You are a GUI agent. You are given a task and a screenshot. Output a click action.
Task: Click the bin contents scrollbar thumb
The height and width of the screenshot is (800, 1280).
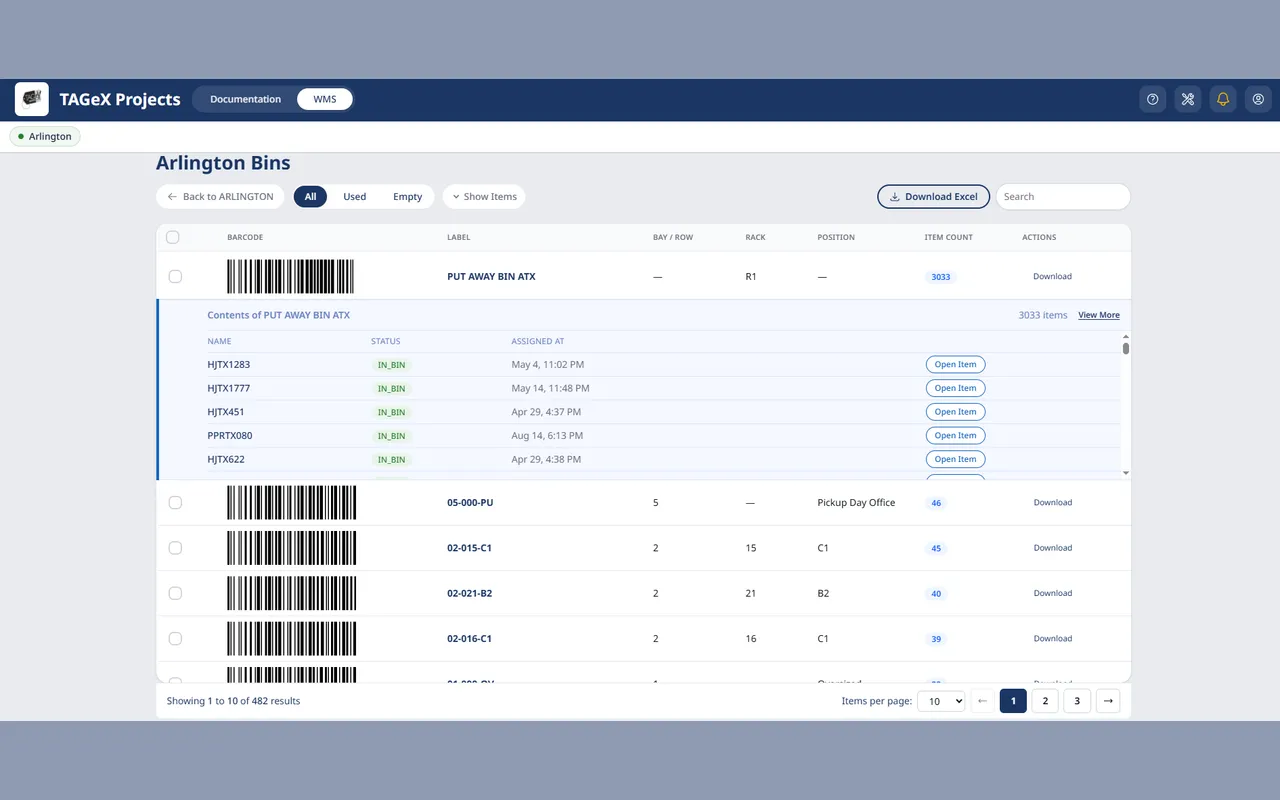point(1126,348)
